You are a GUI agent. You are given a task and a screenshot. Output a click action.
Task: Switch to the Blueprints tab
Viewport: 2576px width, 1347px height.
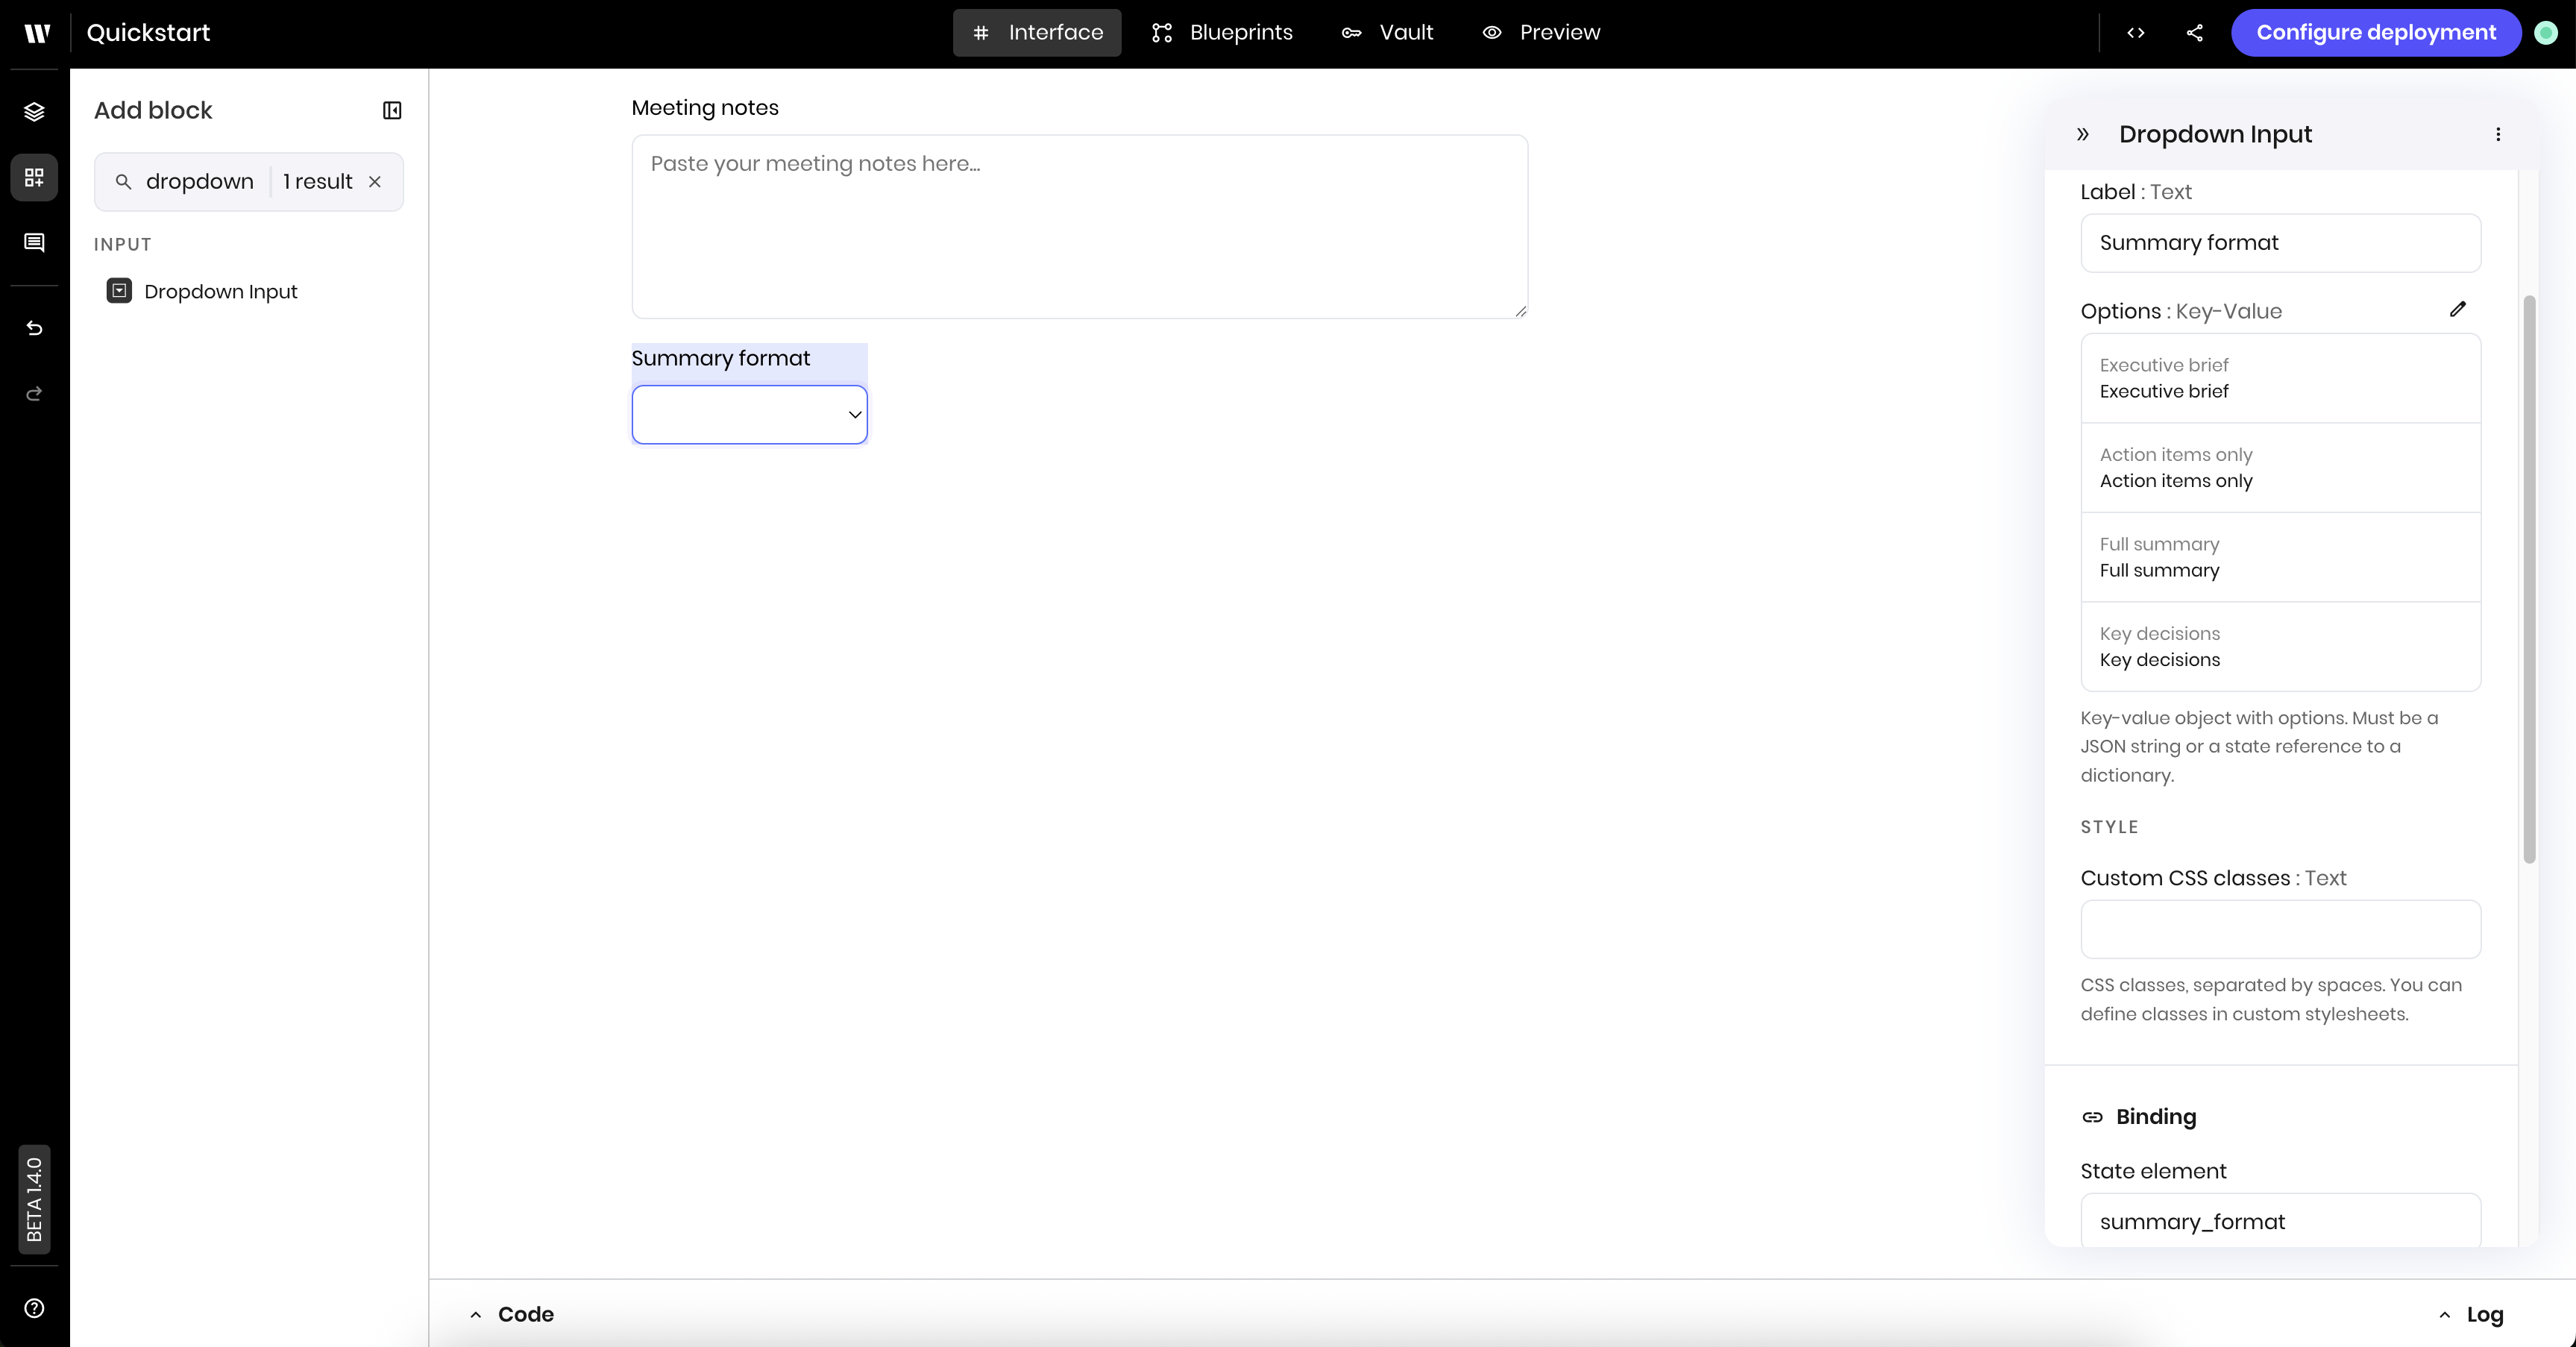pos(1222,32)
